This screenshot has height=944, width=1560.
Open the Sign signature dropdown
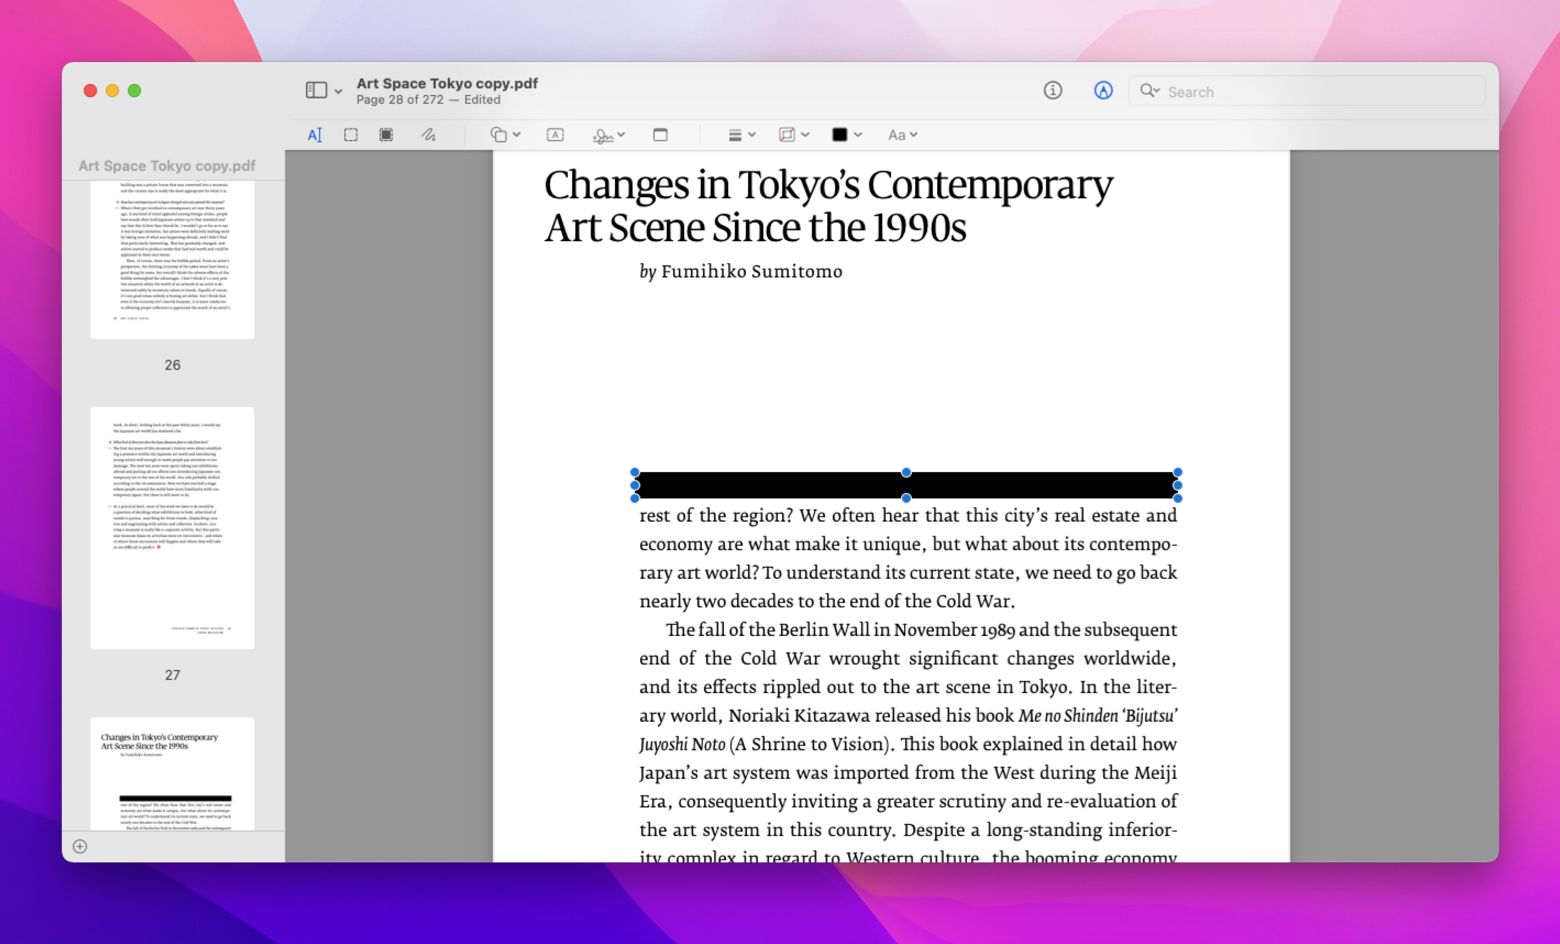[609, 135]
